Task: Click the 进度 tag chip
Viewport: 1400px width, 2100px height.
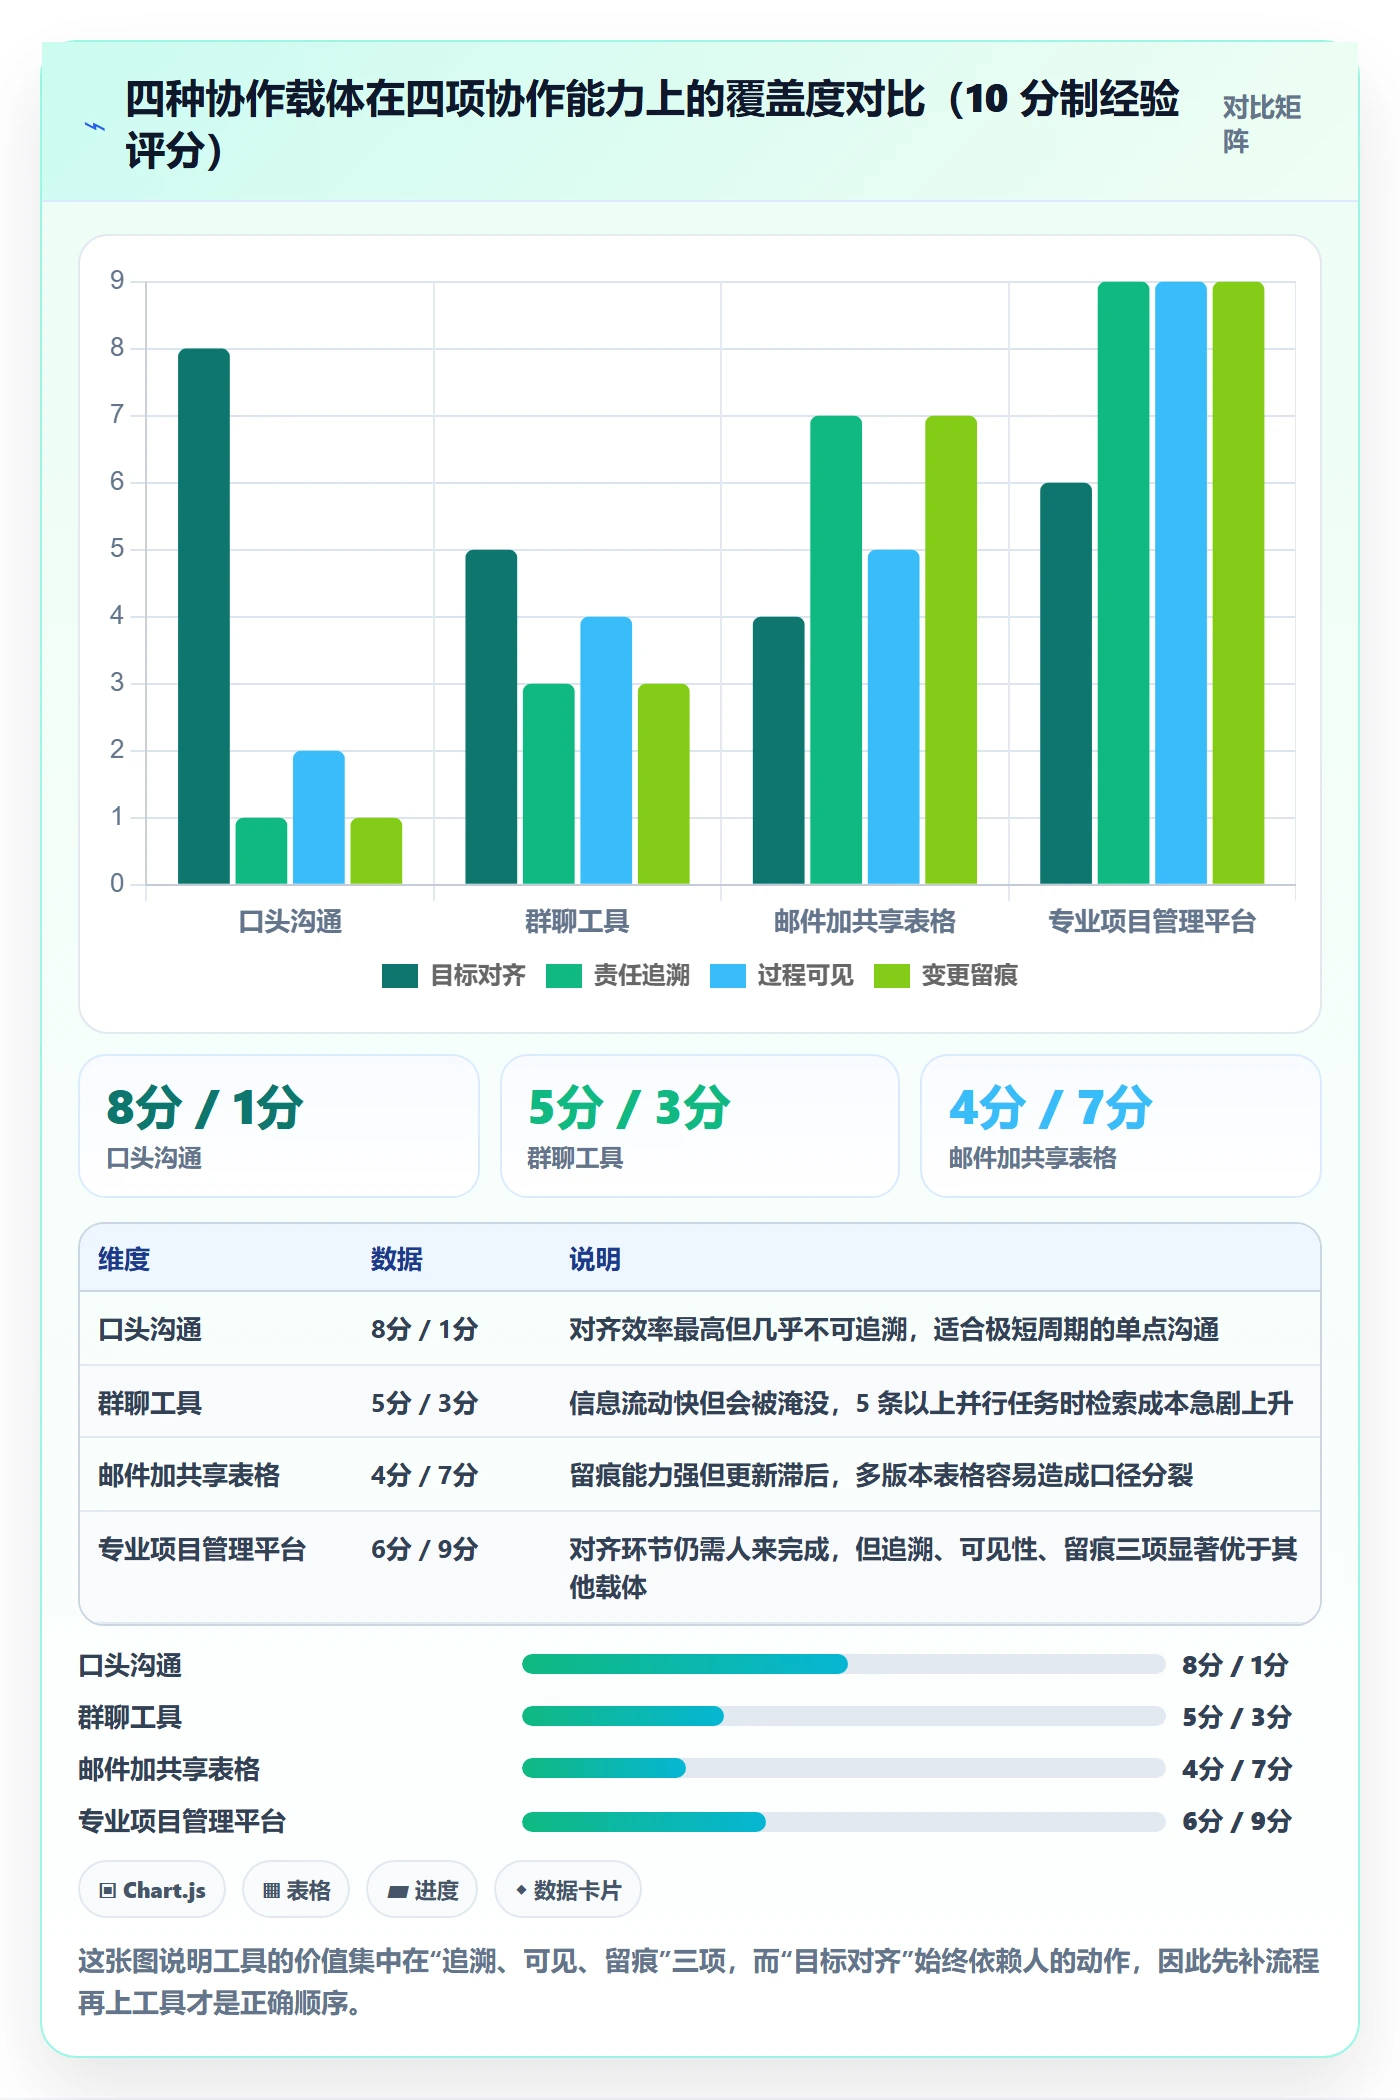Action: tap(422, 1890)
